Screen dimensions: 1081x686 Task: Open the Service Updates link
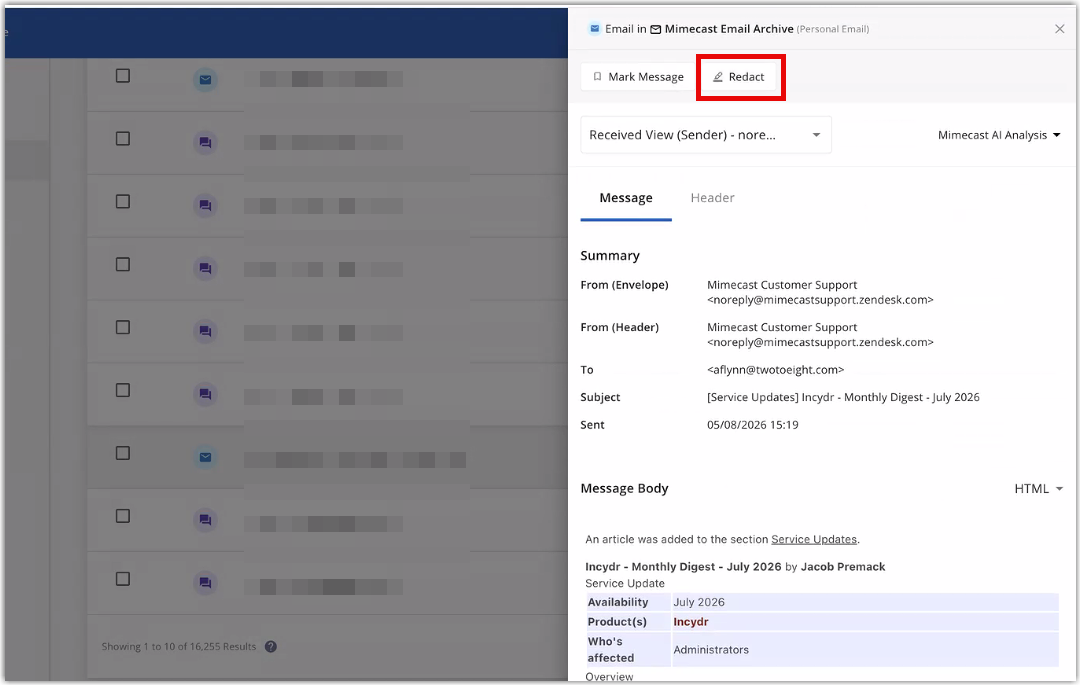[x=814, y=540]
